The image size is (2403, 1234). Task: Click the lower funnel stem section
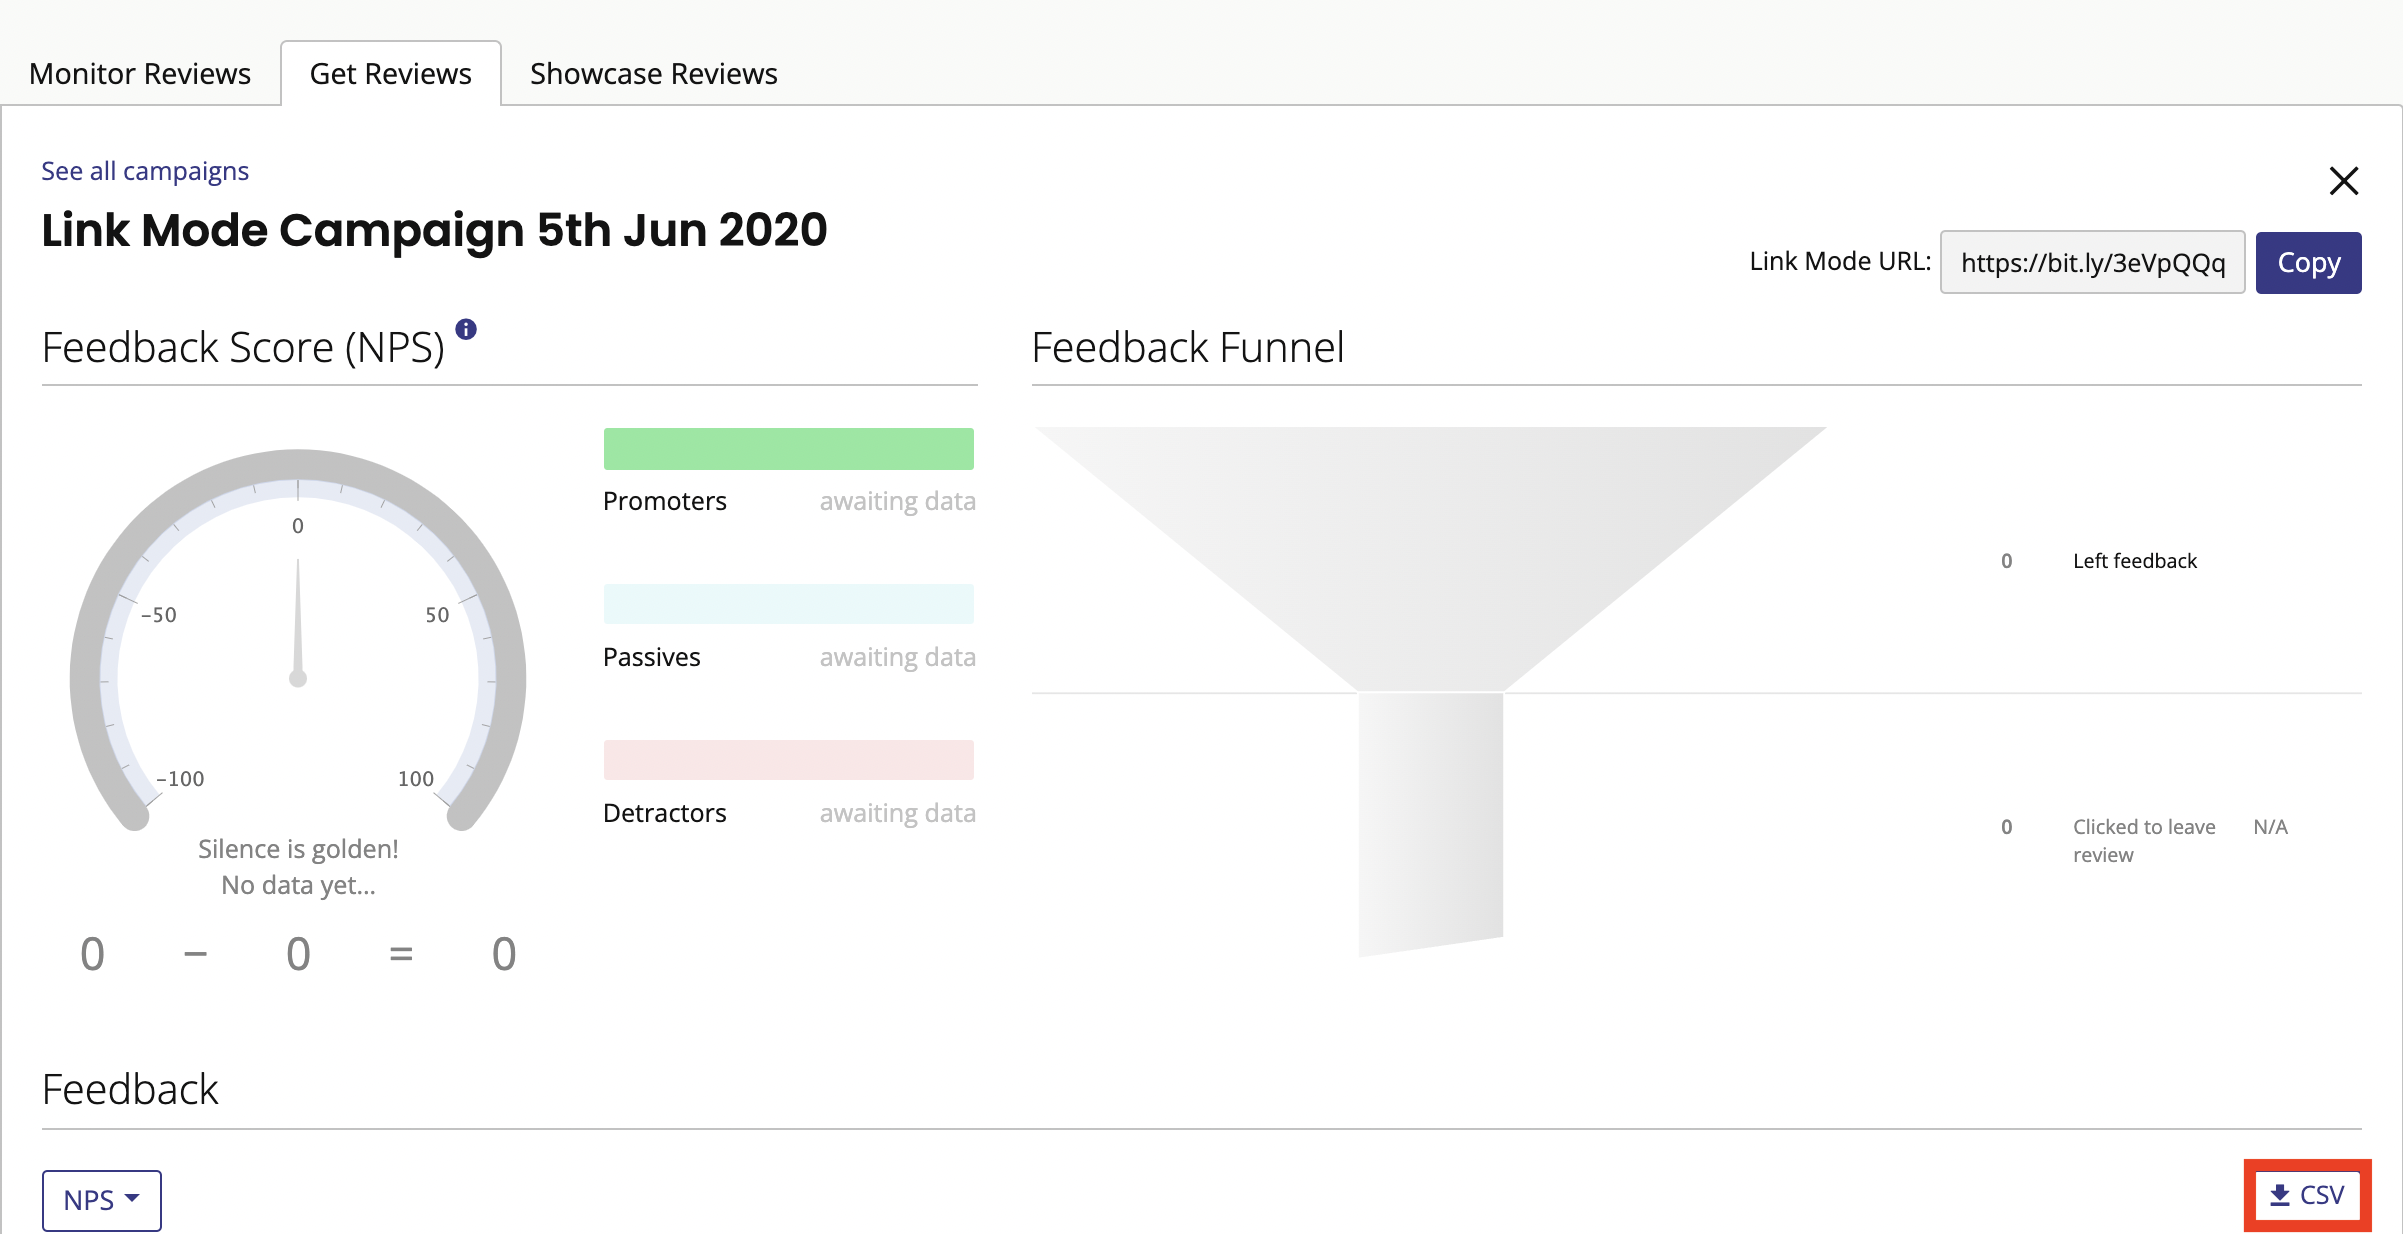click(x=1430, y=824)
